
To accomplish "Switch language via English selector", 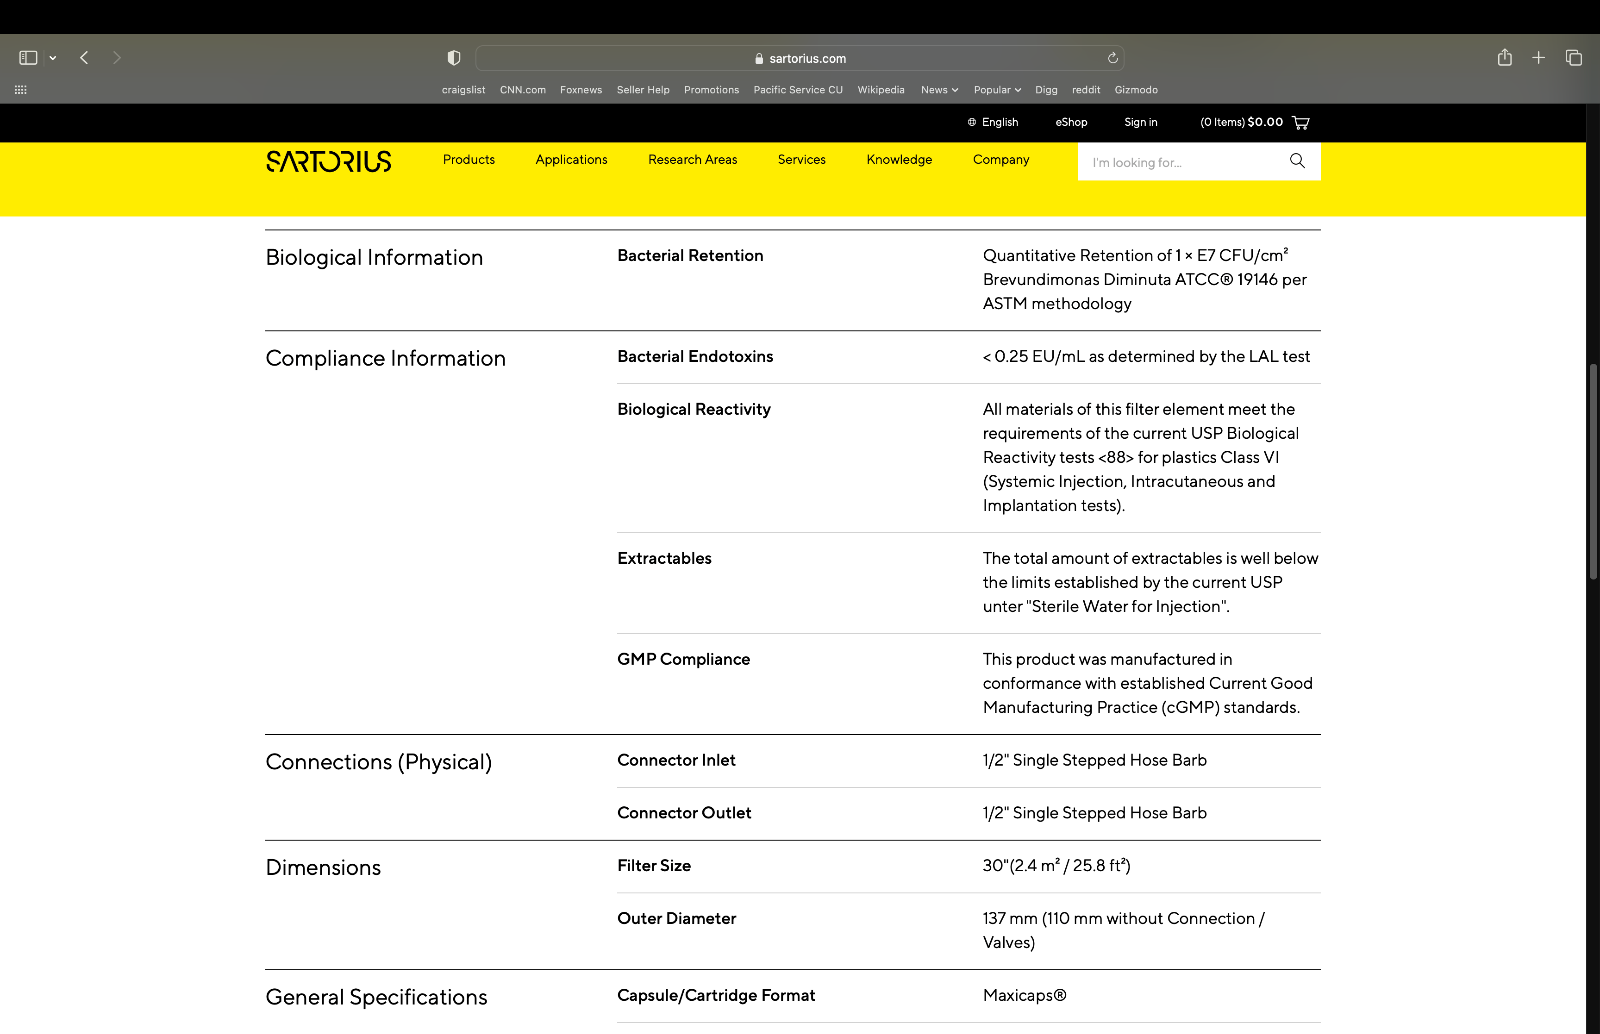I will pyautogui.click(x=992, y=122).
